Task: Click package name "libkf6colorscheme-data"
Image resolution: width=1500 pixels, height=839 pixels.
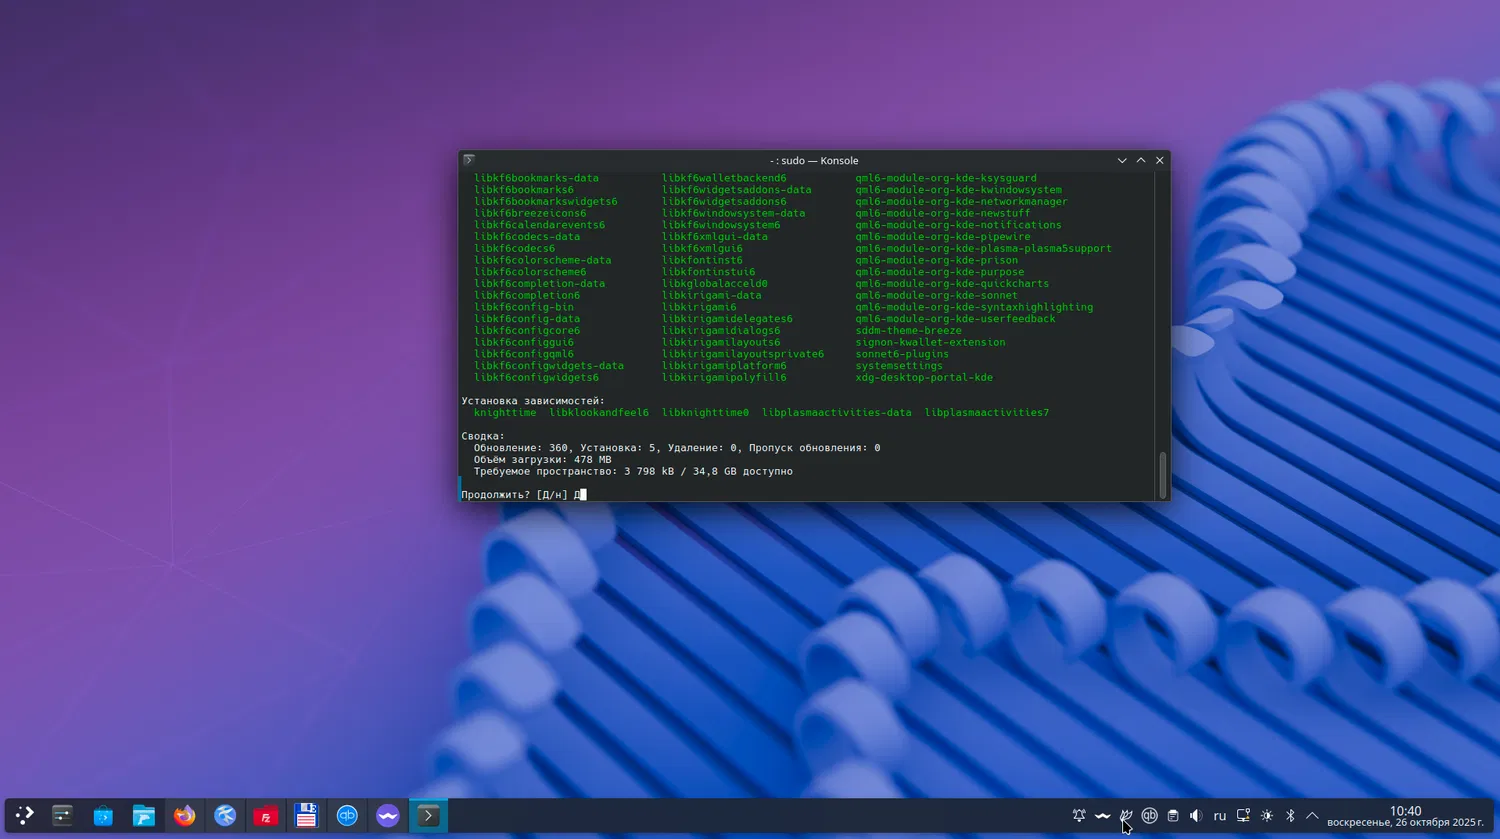Action: click(x=542, y=260)
